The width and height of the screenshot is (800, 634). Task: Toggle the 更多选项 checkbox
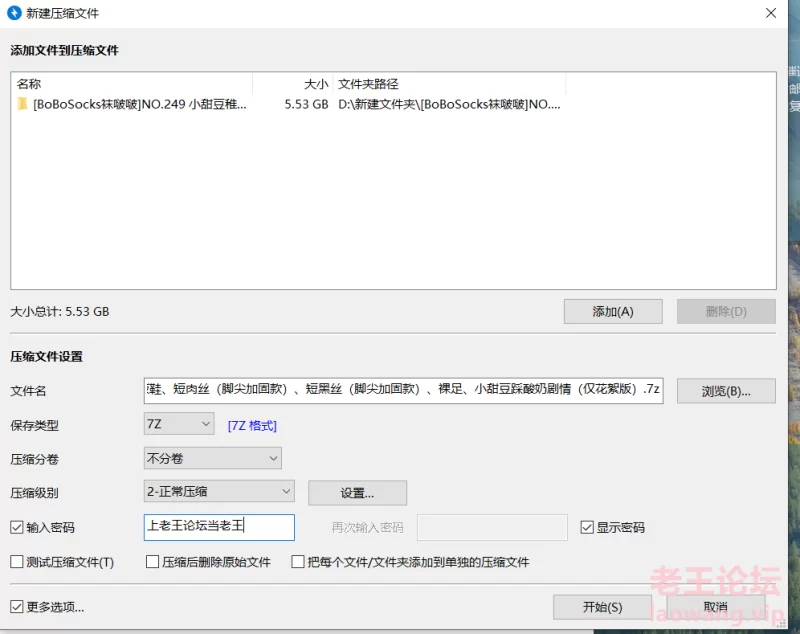tap(17, 606)
